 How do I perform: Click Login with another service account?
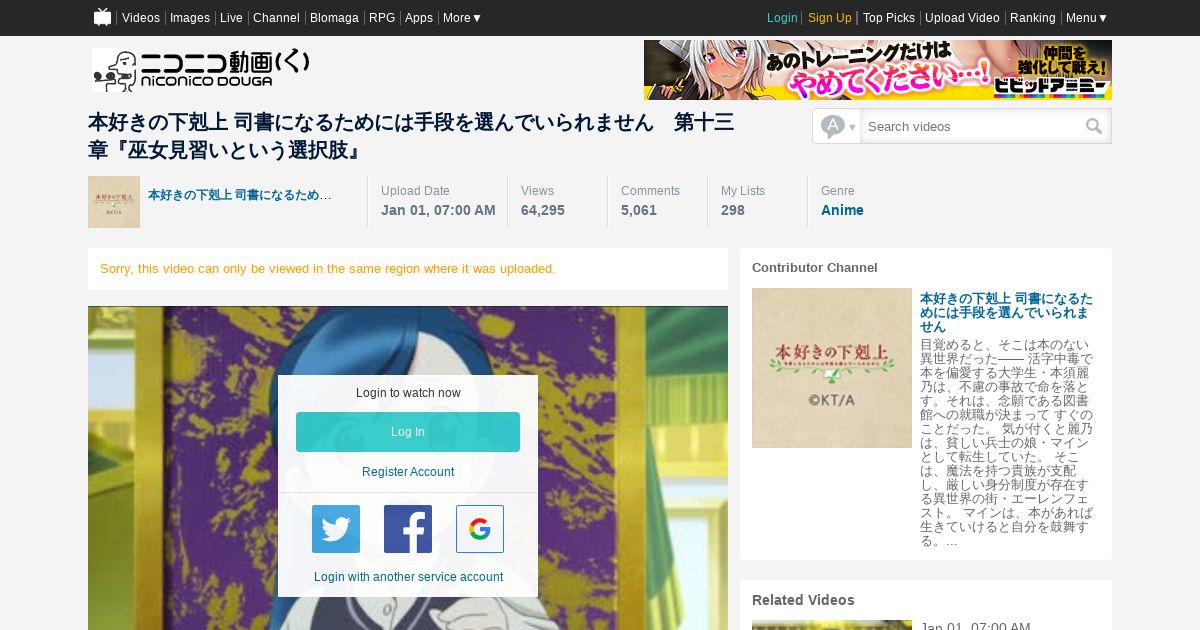408,577
